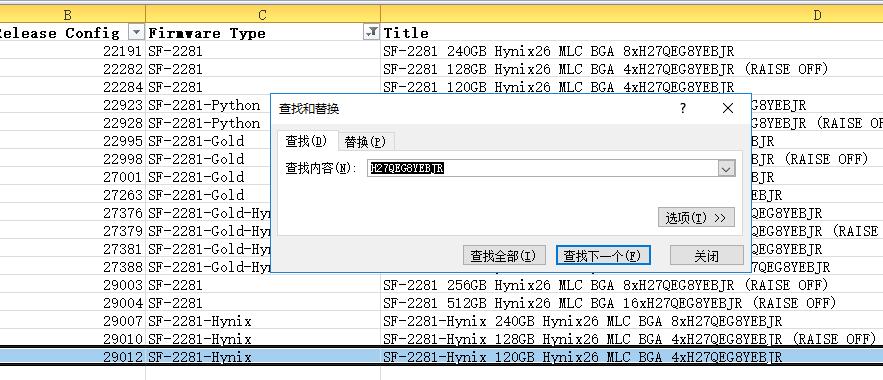Select the Title header cell
This screenshot has width=883, height=380.
[632, 33]
